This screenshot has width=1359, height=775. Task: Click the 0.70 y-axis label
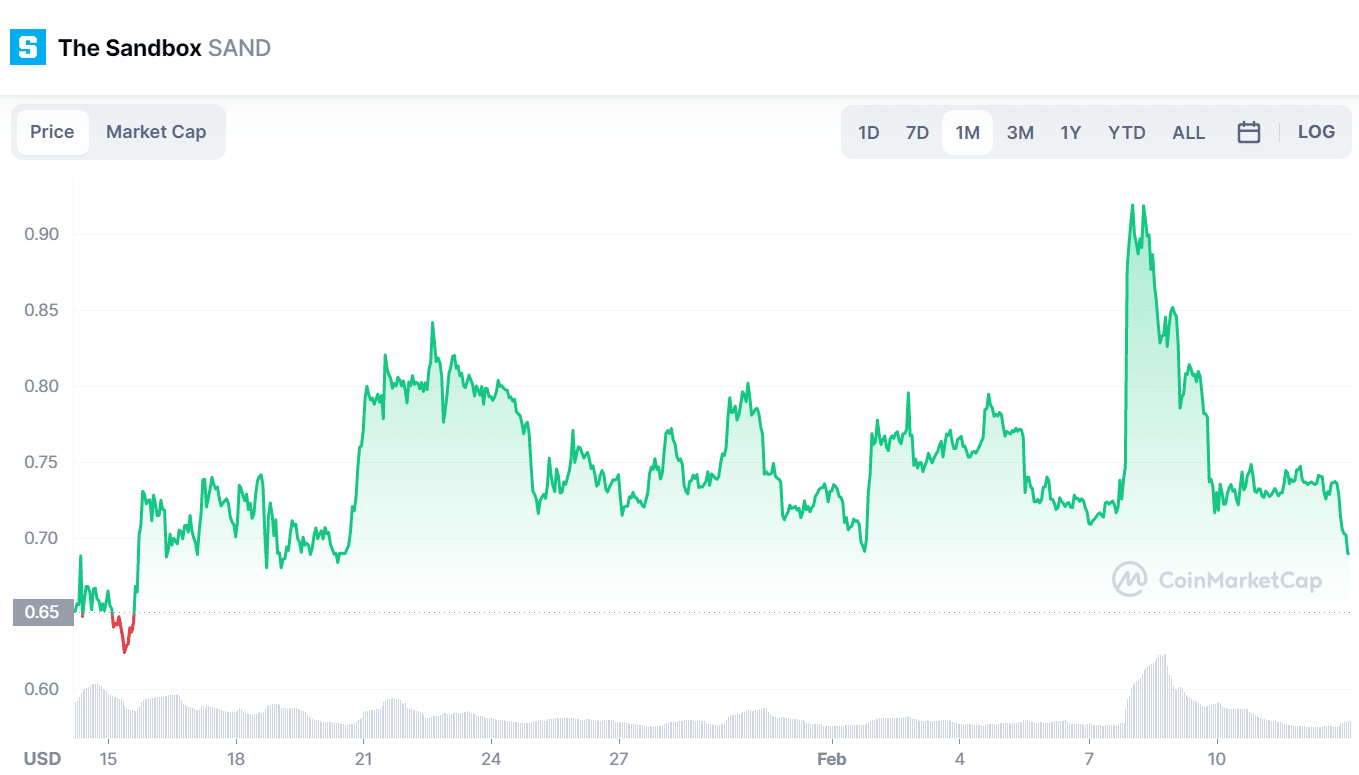(42, 538)
